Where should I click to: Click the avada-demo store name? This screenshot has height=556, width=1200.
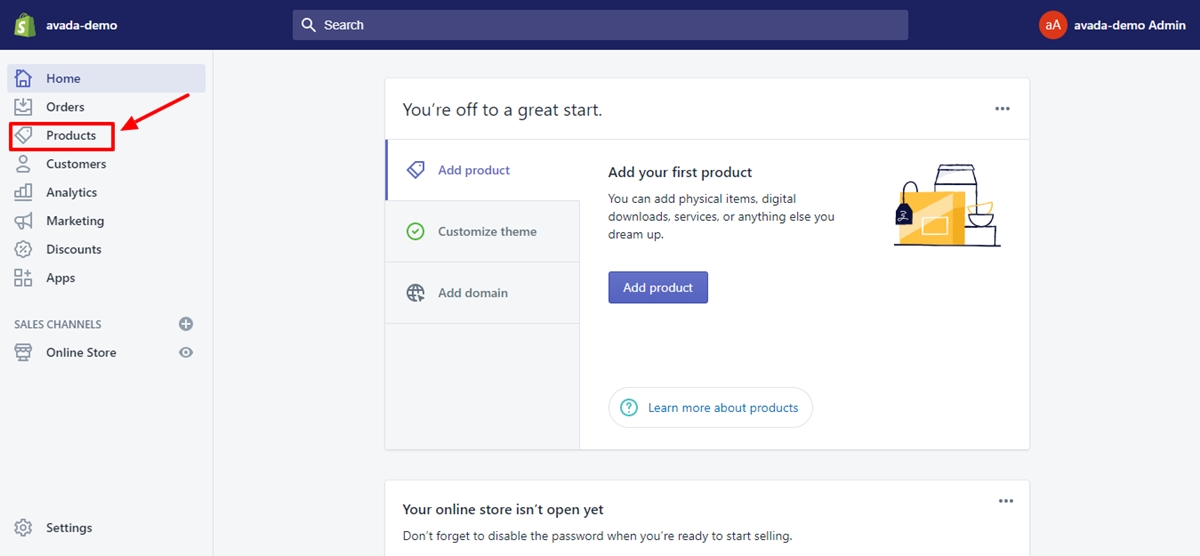tap(81, 25)
